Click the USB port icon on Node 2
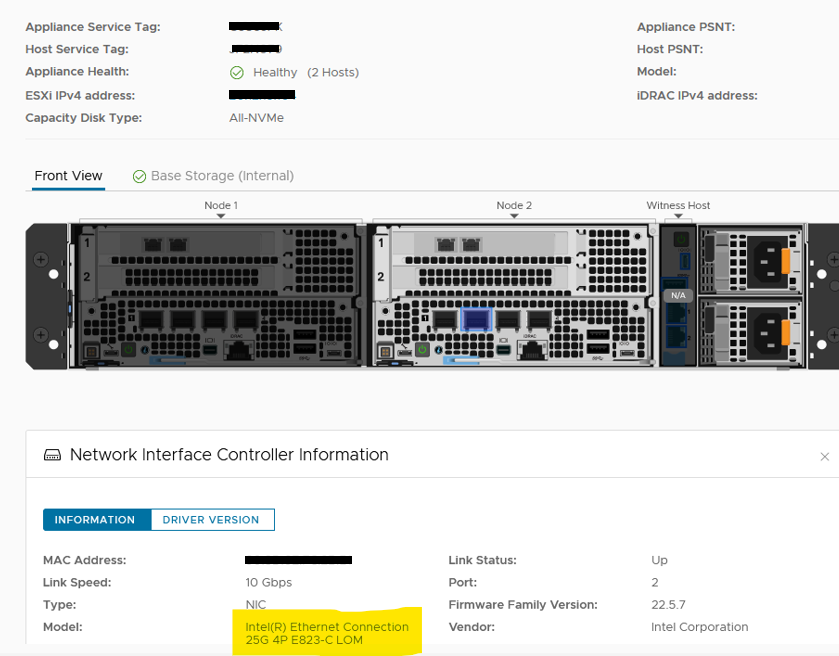Screen dimensions: 839x656 point(598,333)
